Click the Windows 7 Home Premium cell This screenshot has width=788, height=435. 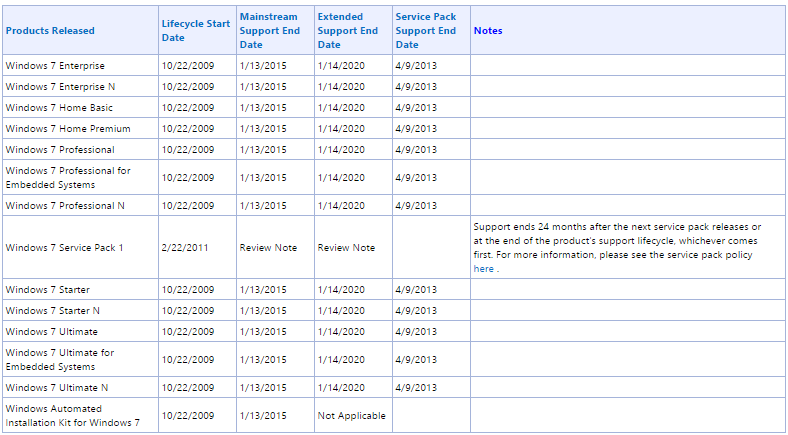tap(62, 128)
